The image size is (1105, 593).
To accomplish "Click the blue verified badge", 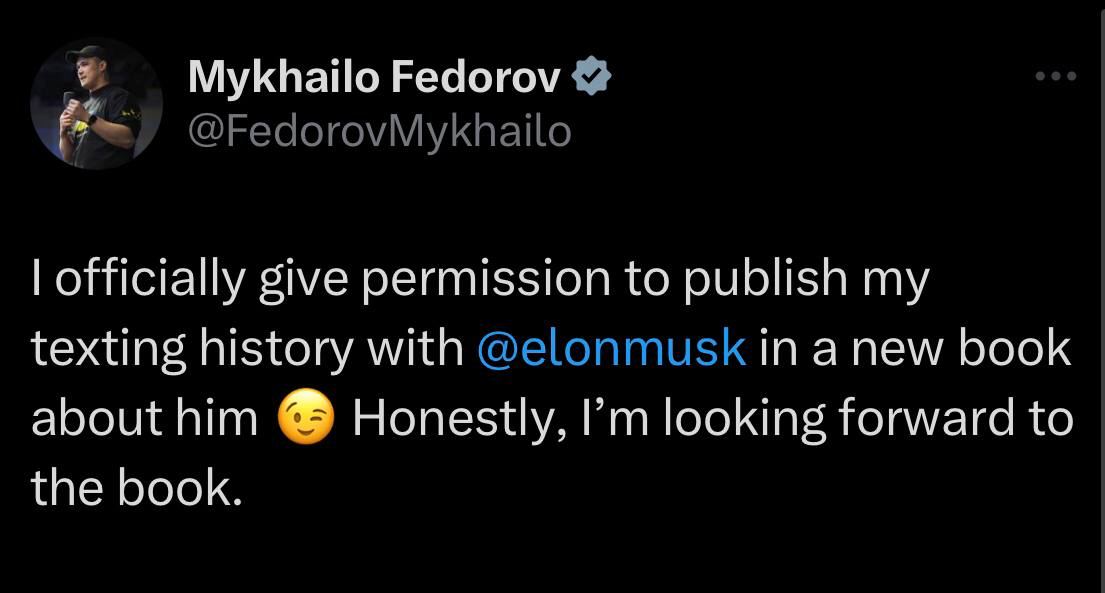I will pyautogui.click(x=591, y=77).
